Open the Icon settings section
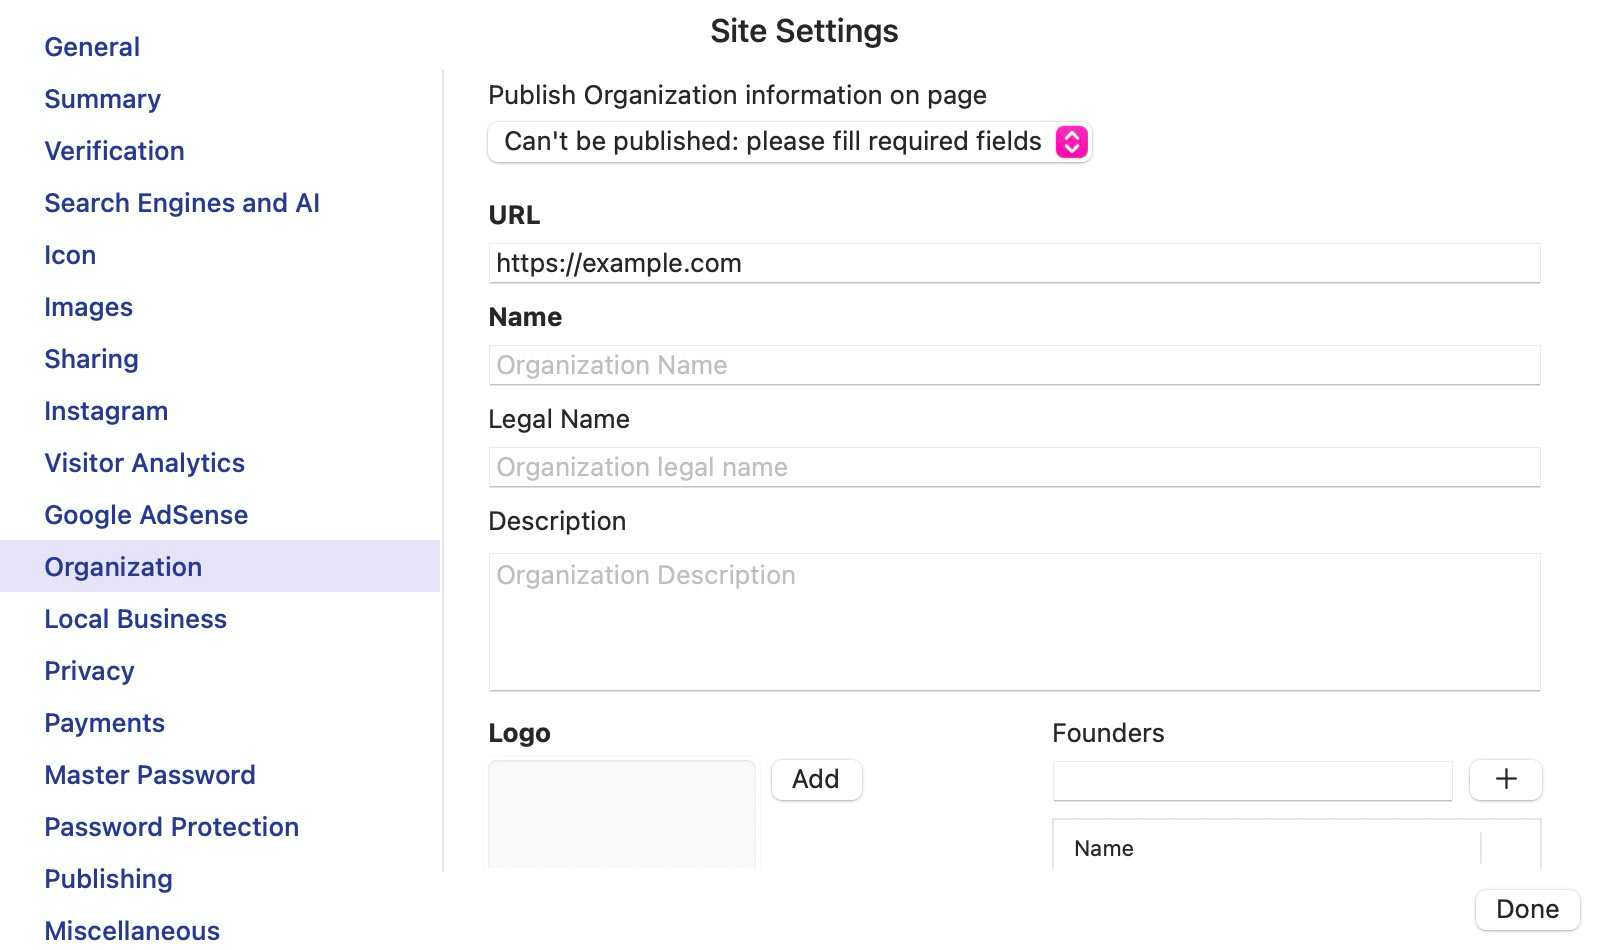 70,255
